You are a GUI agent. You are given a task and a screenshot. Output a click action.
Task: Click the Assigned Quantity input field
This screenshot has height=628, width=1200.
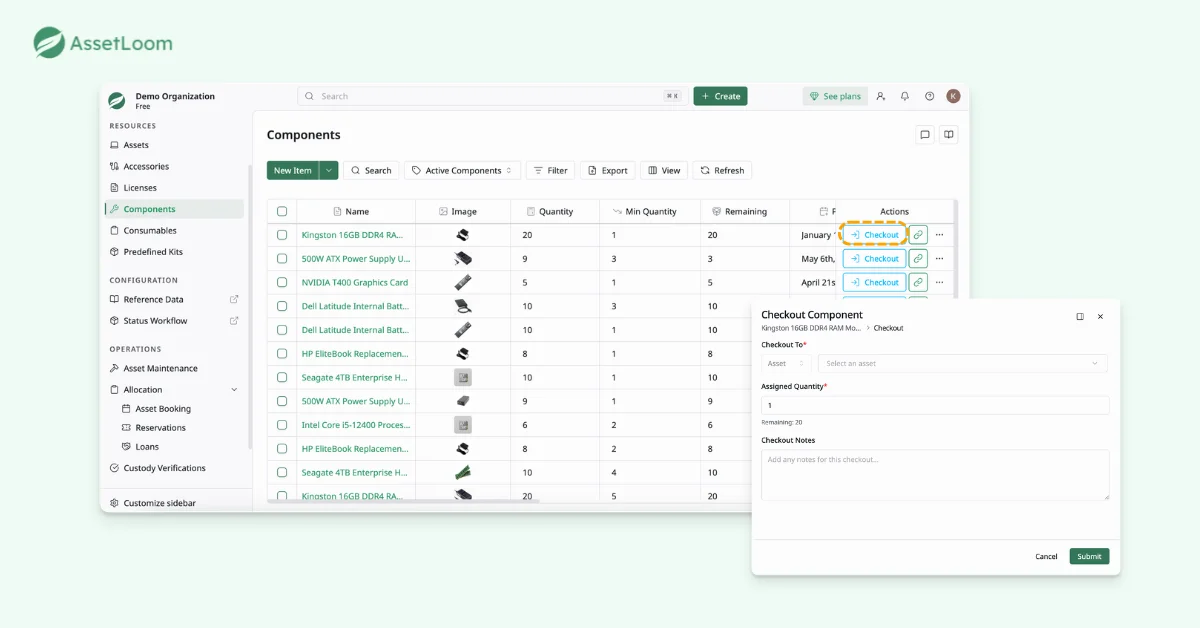(x=935, y=405)
